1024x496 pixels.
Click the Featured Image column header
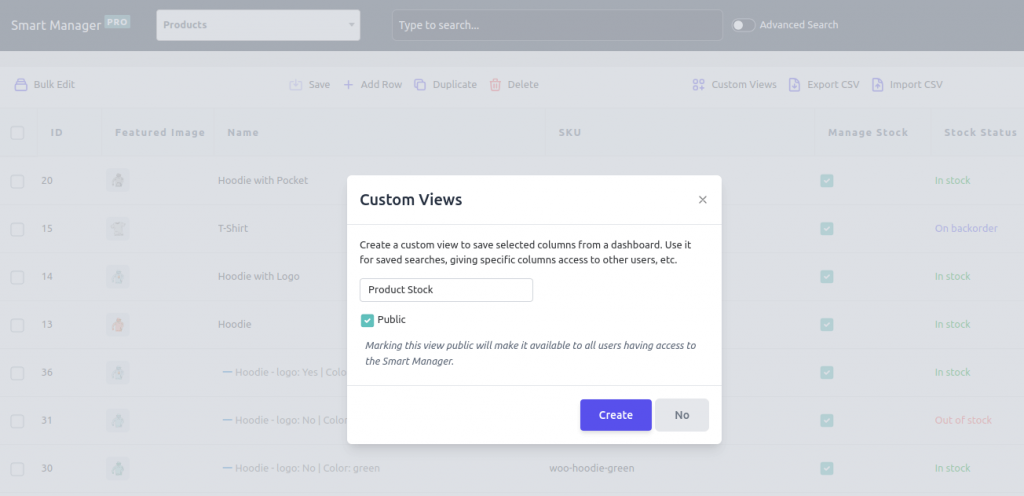click(160, 132)
